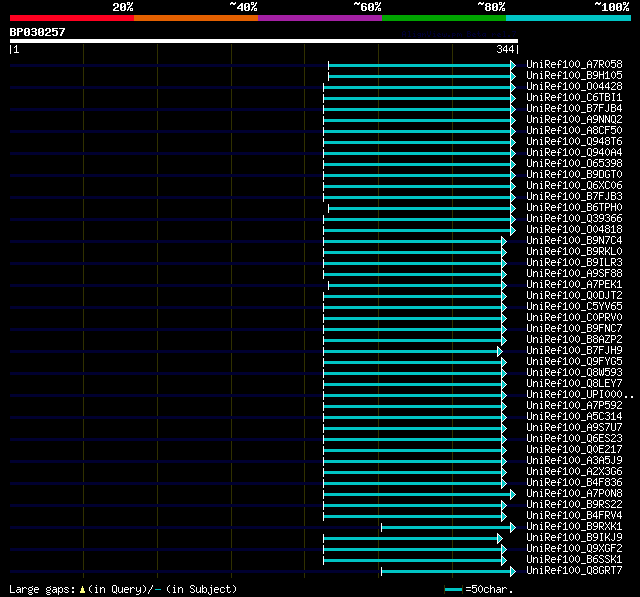Image resolution: width=640 pixels, height=597 pixels.
Task: Select the UniRef100_B7FJB3 label
Action: click(x=574, y=197)
